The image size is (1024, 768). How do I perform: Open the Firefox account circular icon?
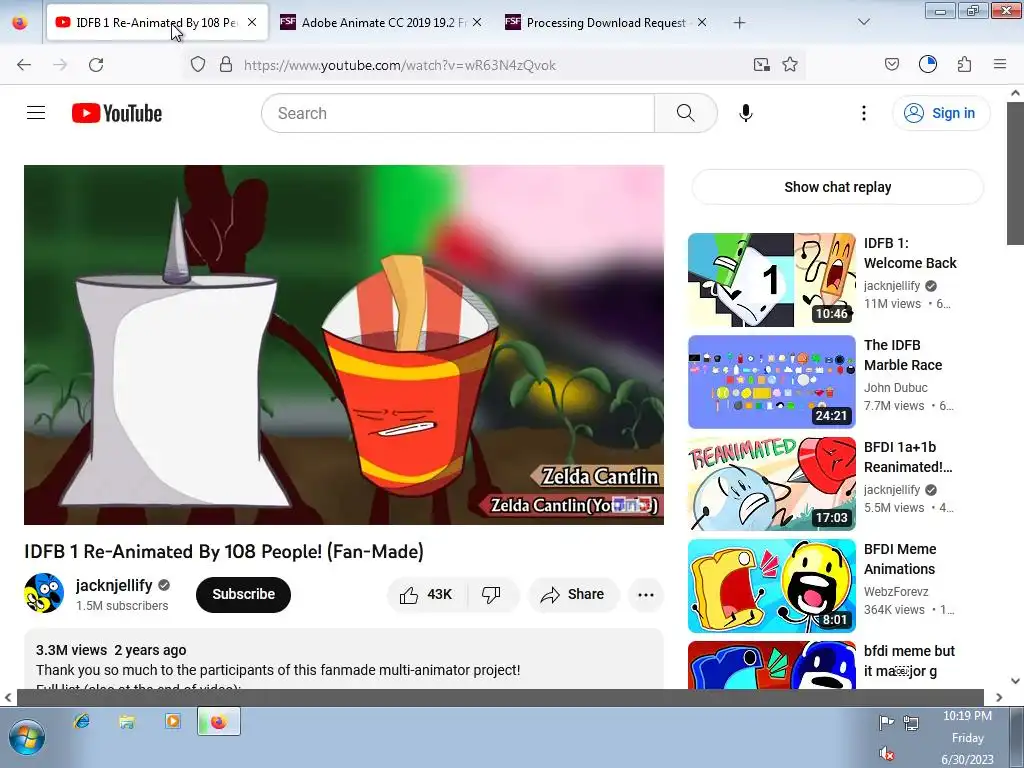click(927, 64)
